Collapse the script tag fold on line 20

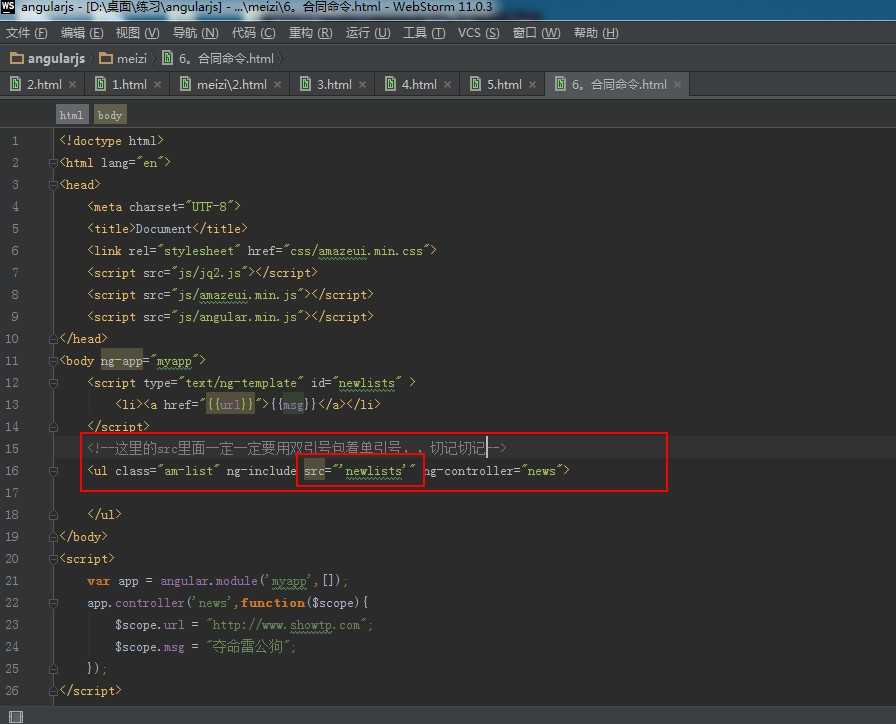tap(53, 559)
